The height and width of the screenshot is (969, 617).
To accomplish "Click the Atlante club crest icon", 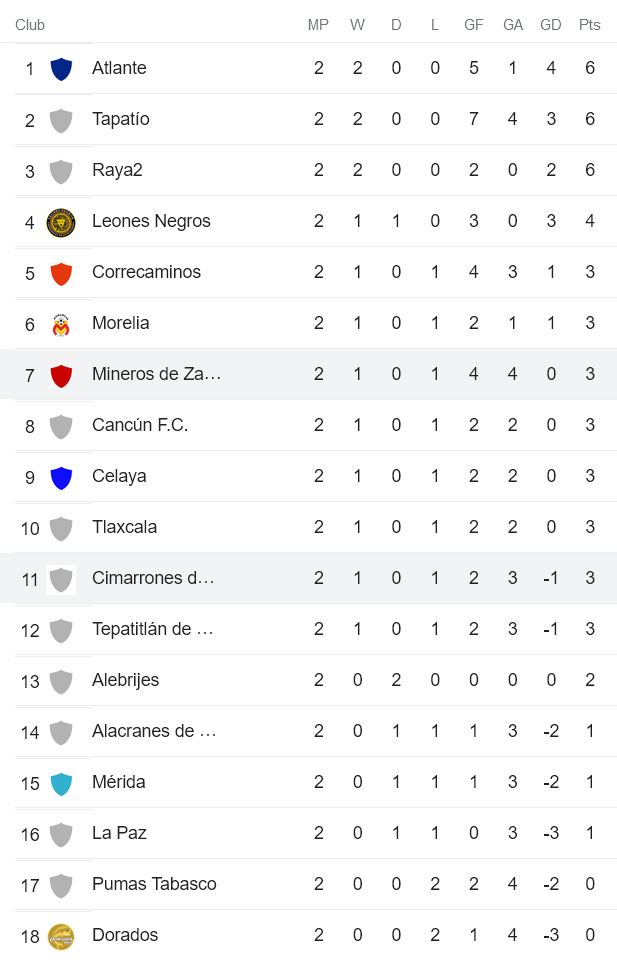I will (61, 69).
